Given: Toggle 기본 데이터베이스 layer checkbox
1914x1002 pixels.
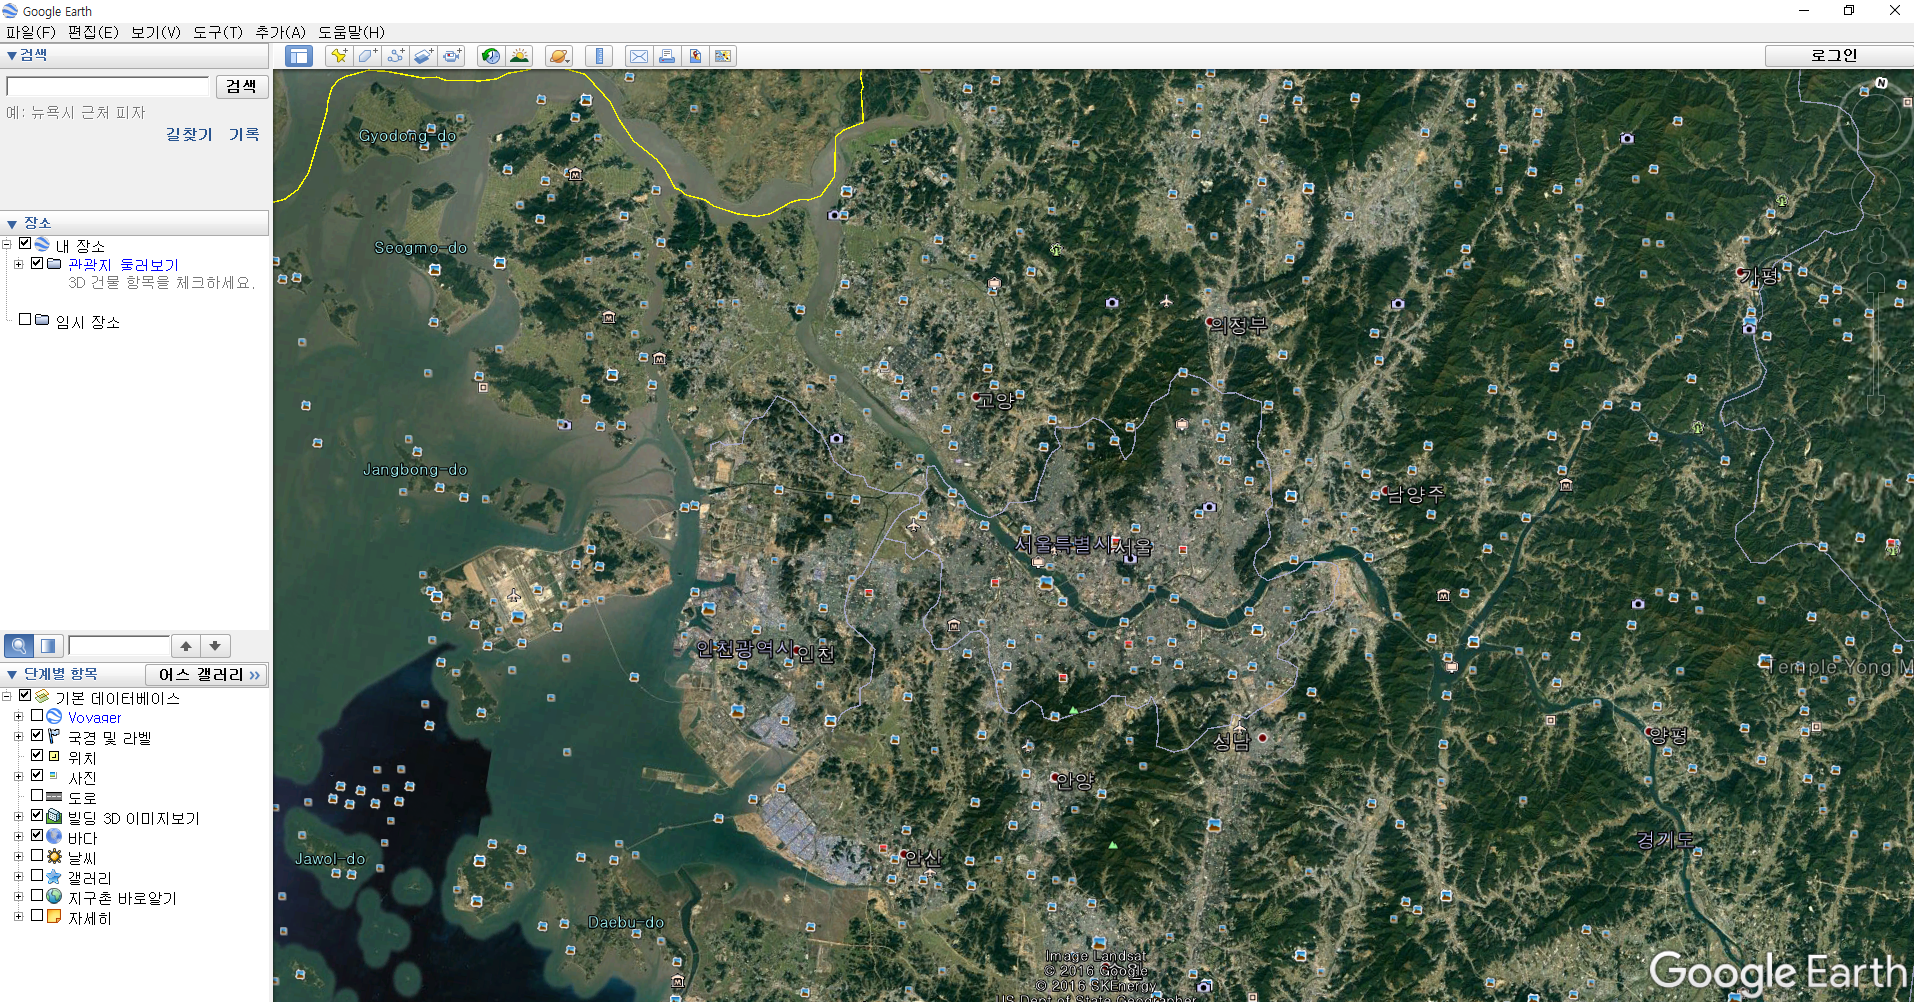Looking at the screenshot, I should pyautogui.click(x=25, y=696).
